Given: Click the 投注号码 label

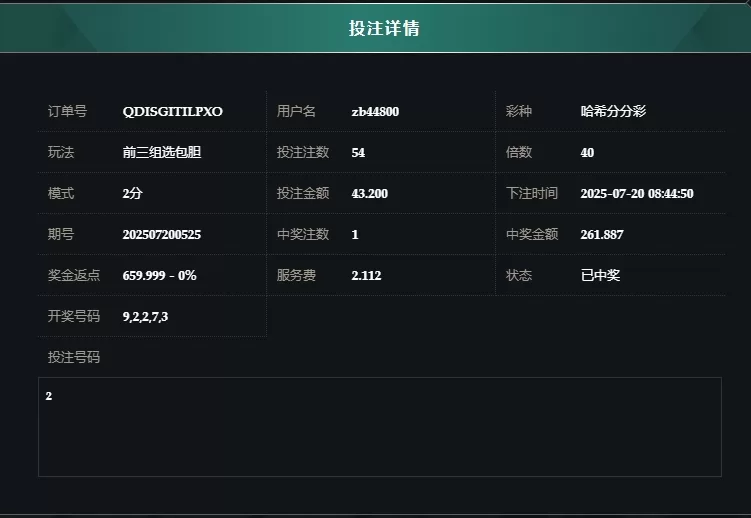Looking at the screenshot, I should click(x=74, y=357).
